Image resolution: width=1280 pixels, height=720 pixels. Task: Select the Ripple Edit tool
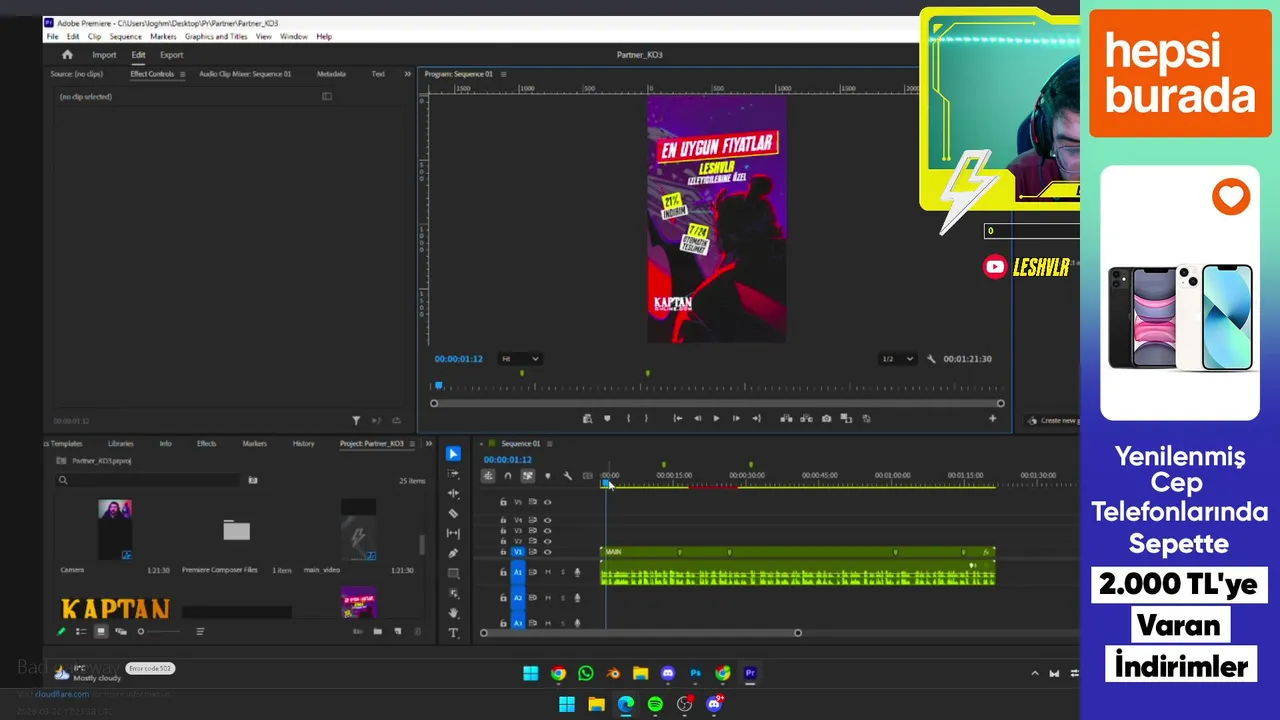click(x=453, y=493)
